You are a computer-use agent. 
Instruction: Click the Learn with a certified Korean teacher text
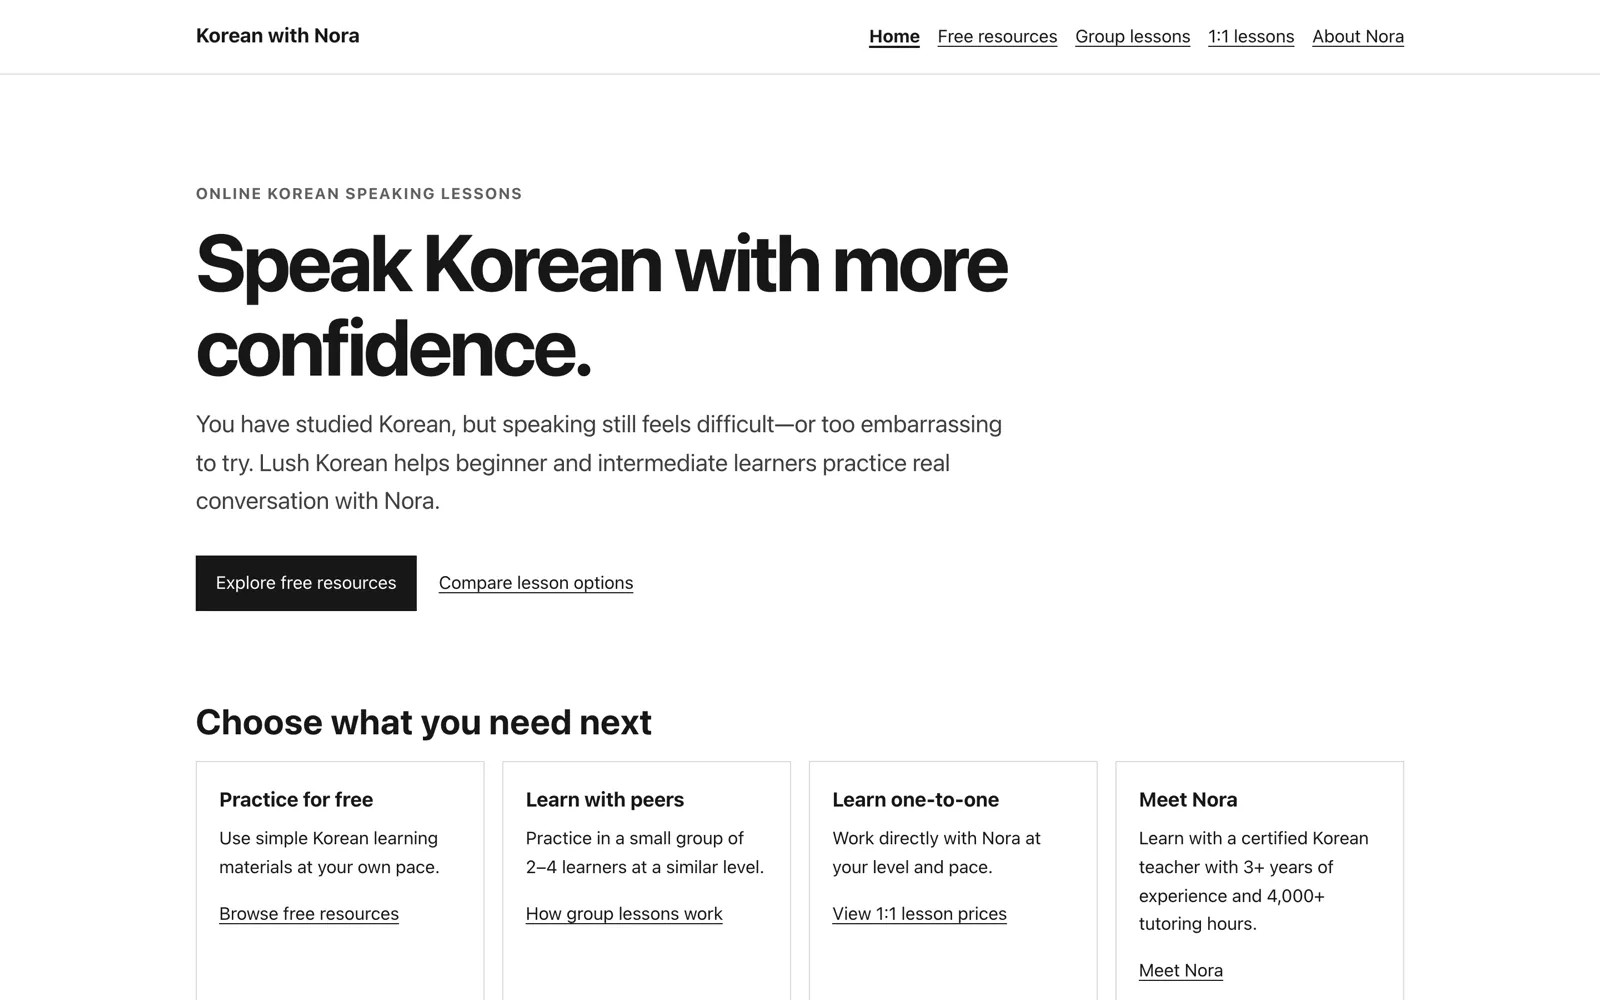click(x=1254, y=881)
